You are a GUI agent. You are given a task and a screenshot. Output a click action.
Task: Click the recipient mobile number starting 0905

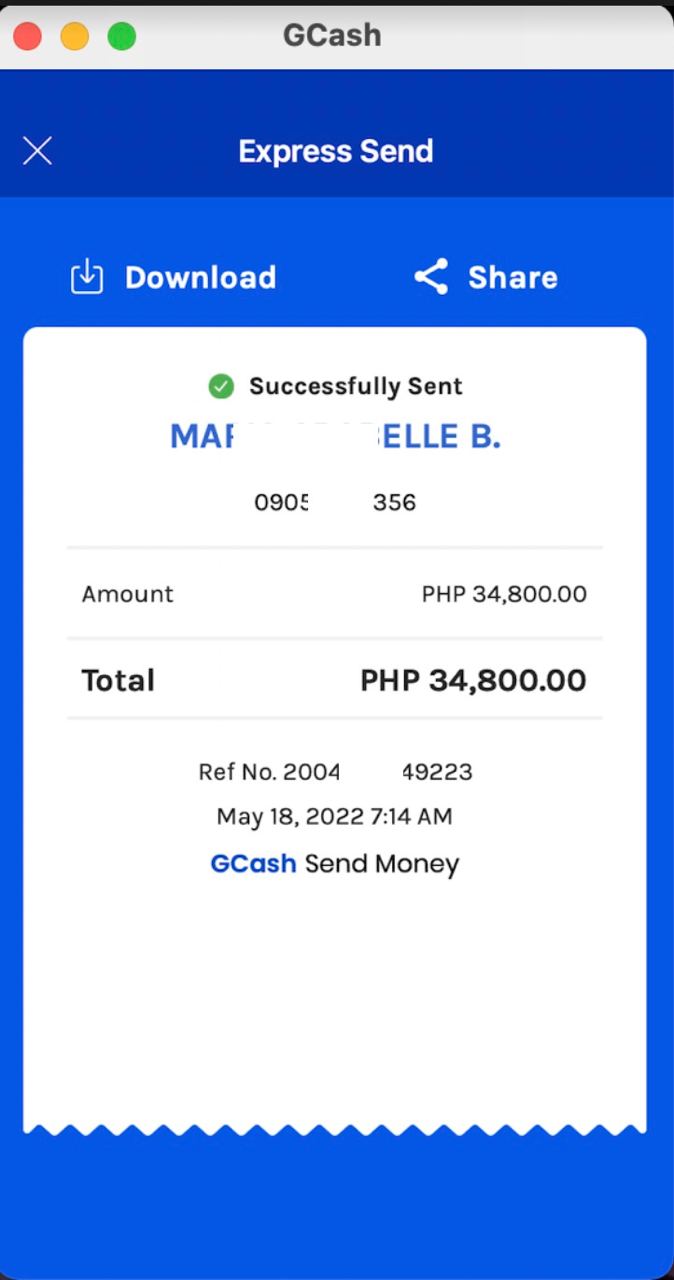[335, 502]
